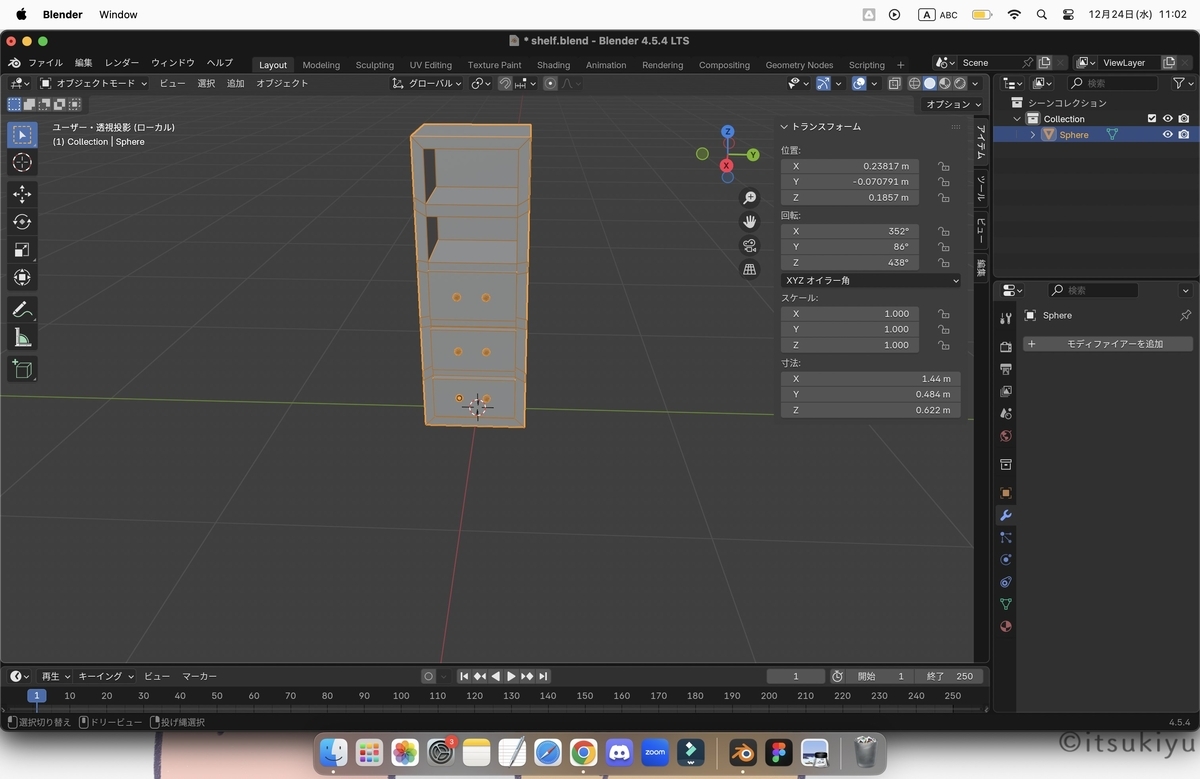Open the Material properties tab
1200x779 pixels.
(1006, 626)
